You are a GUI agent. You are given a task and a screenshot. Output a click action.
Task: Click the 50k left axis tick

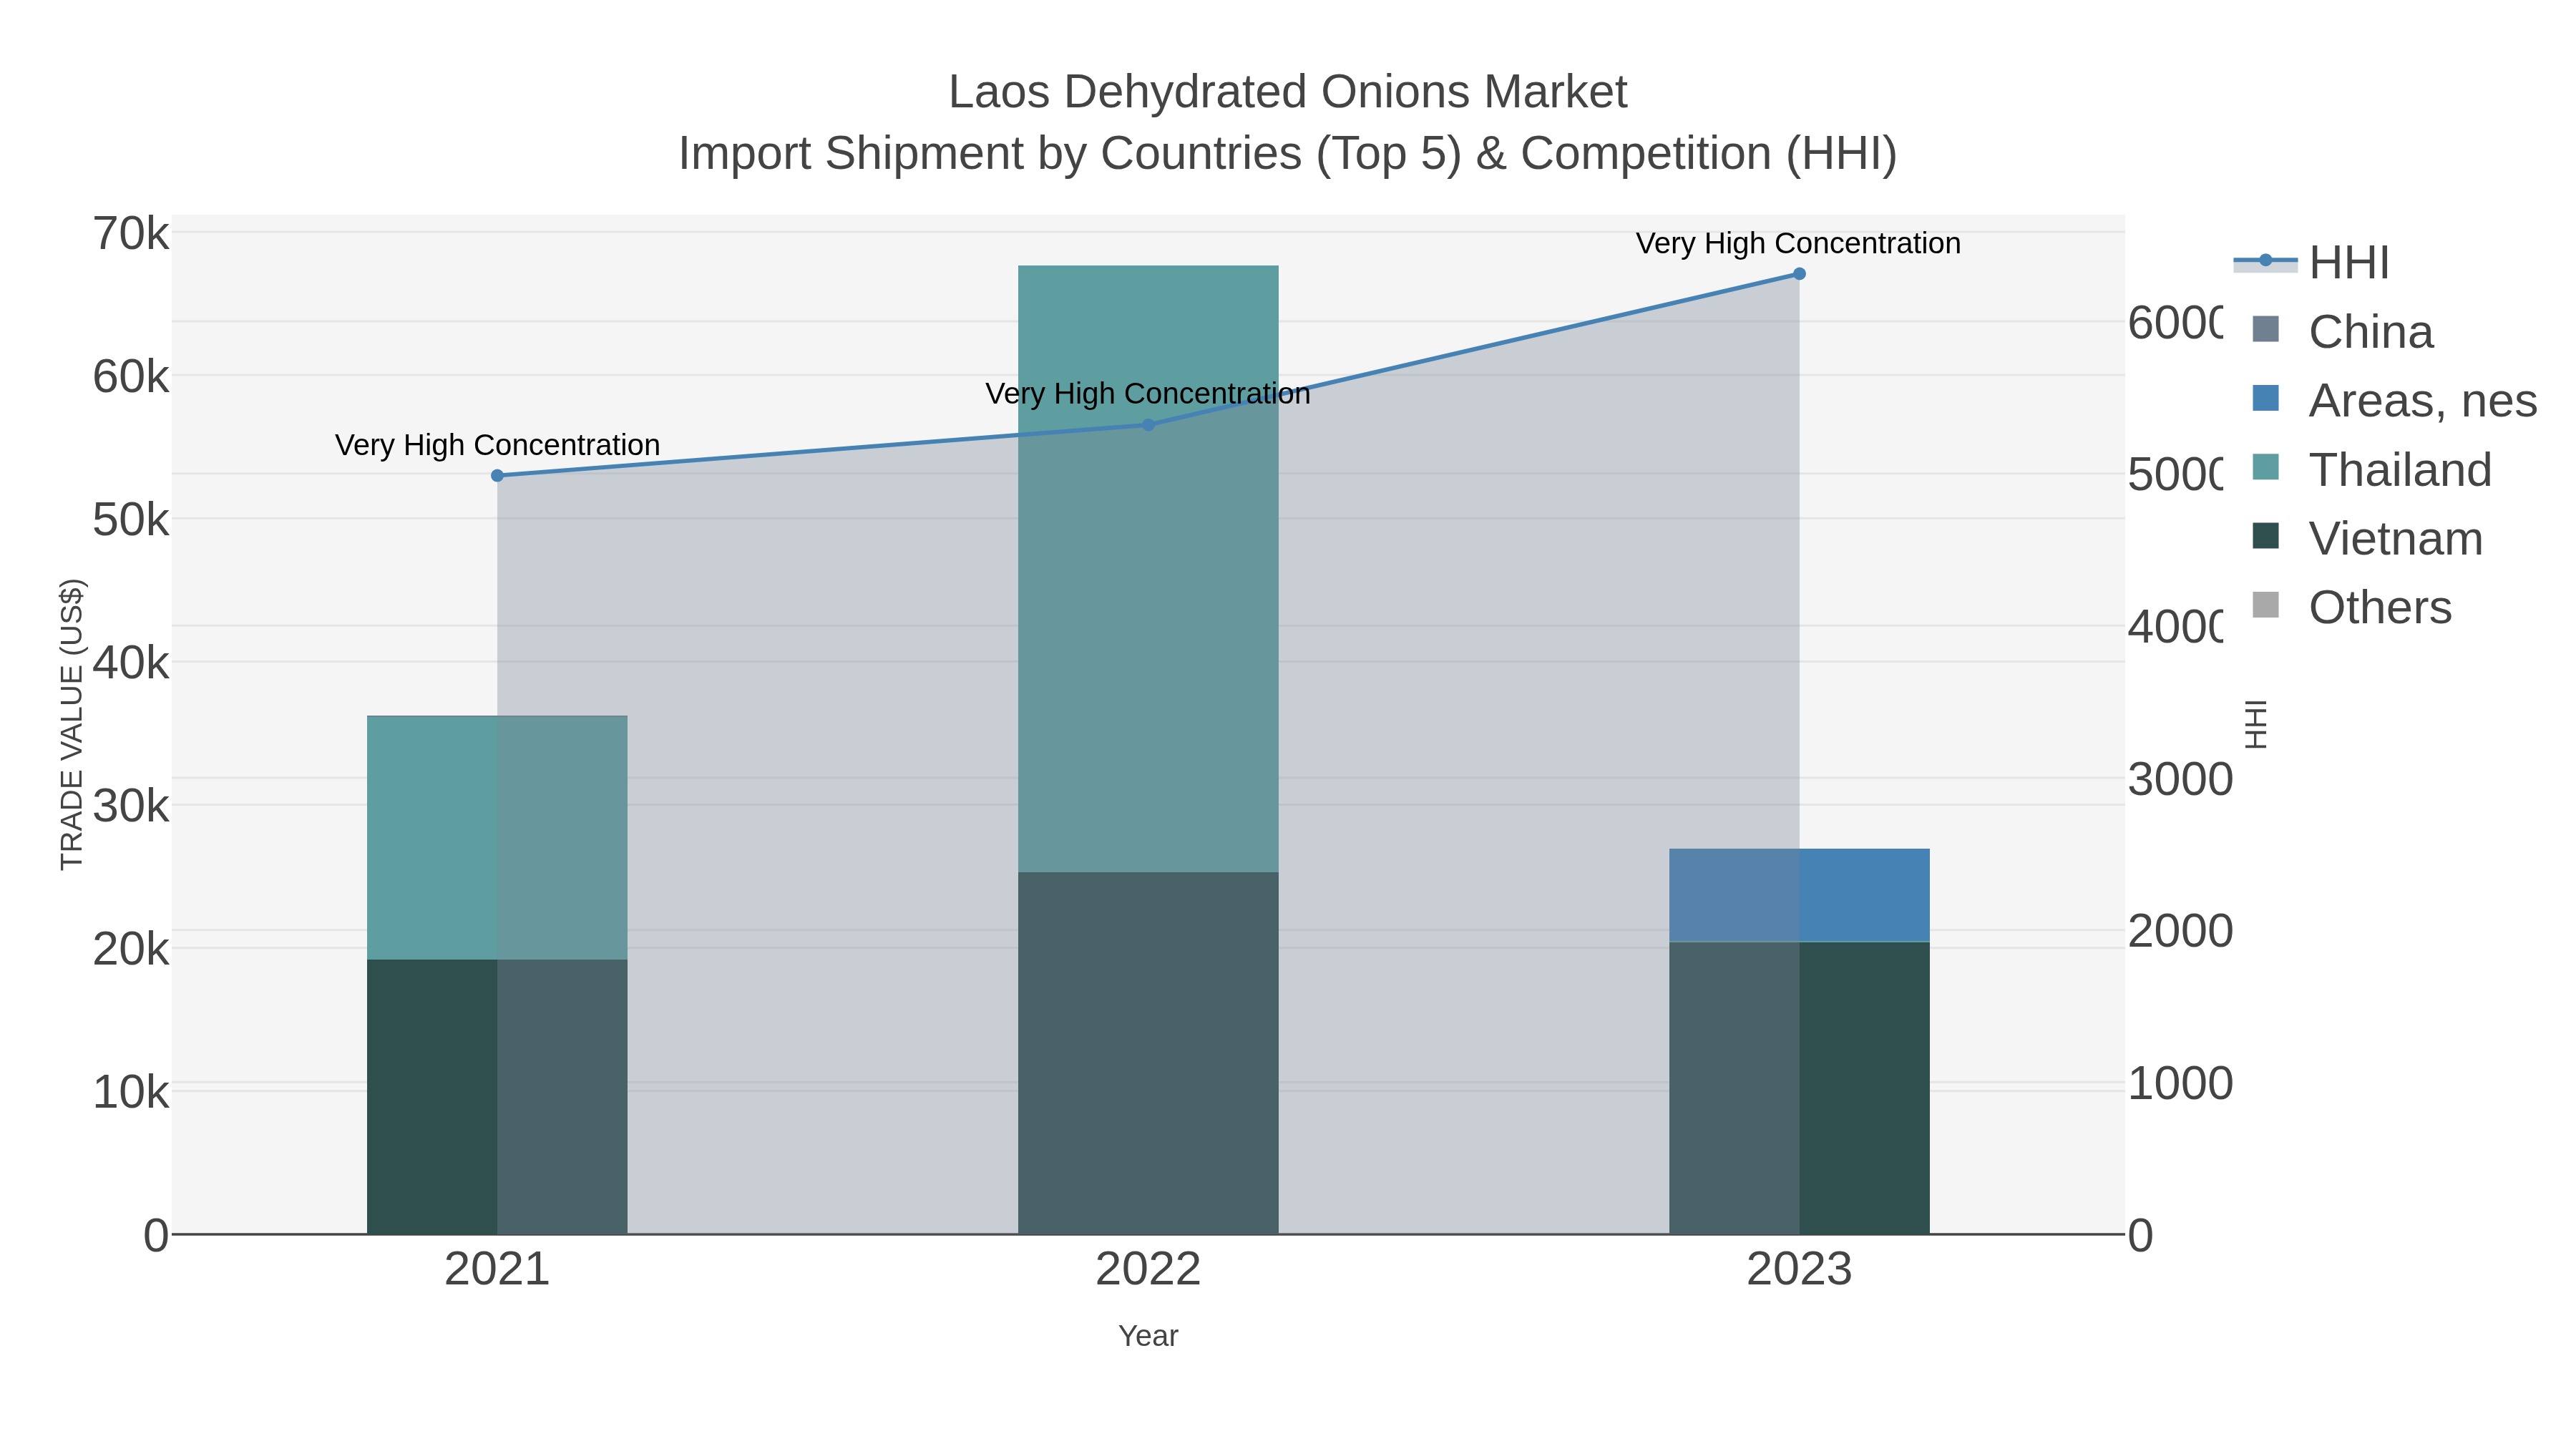pyautogui.click(x=131, y=520)
